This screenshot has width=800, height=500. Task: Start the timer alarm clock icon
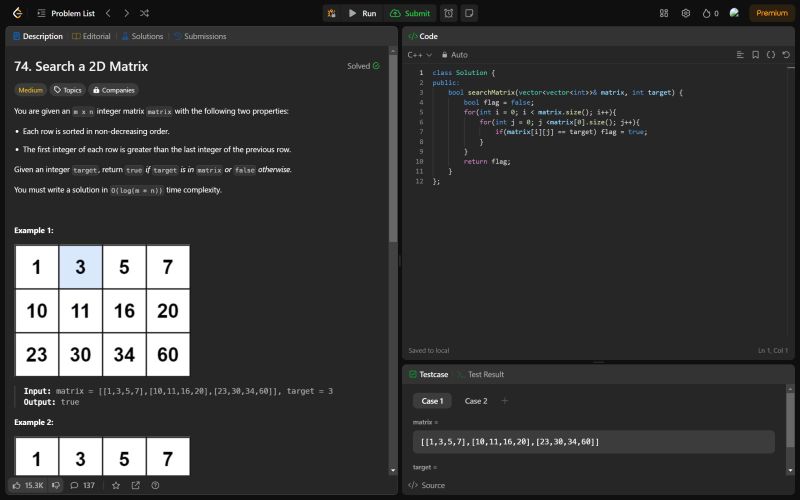pos(448,13)
